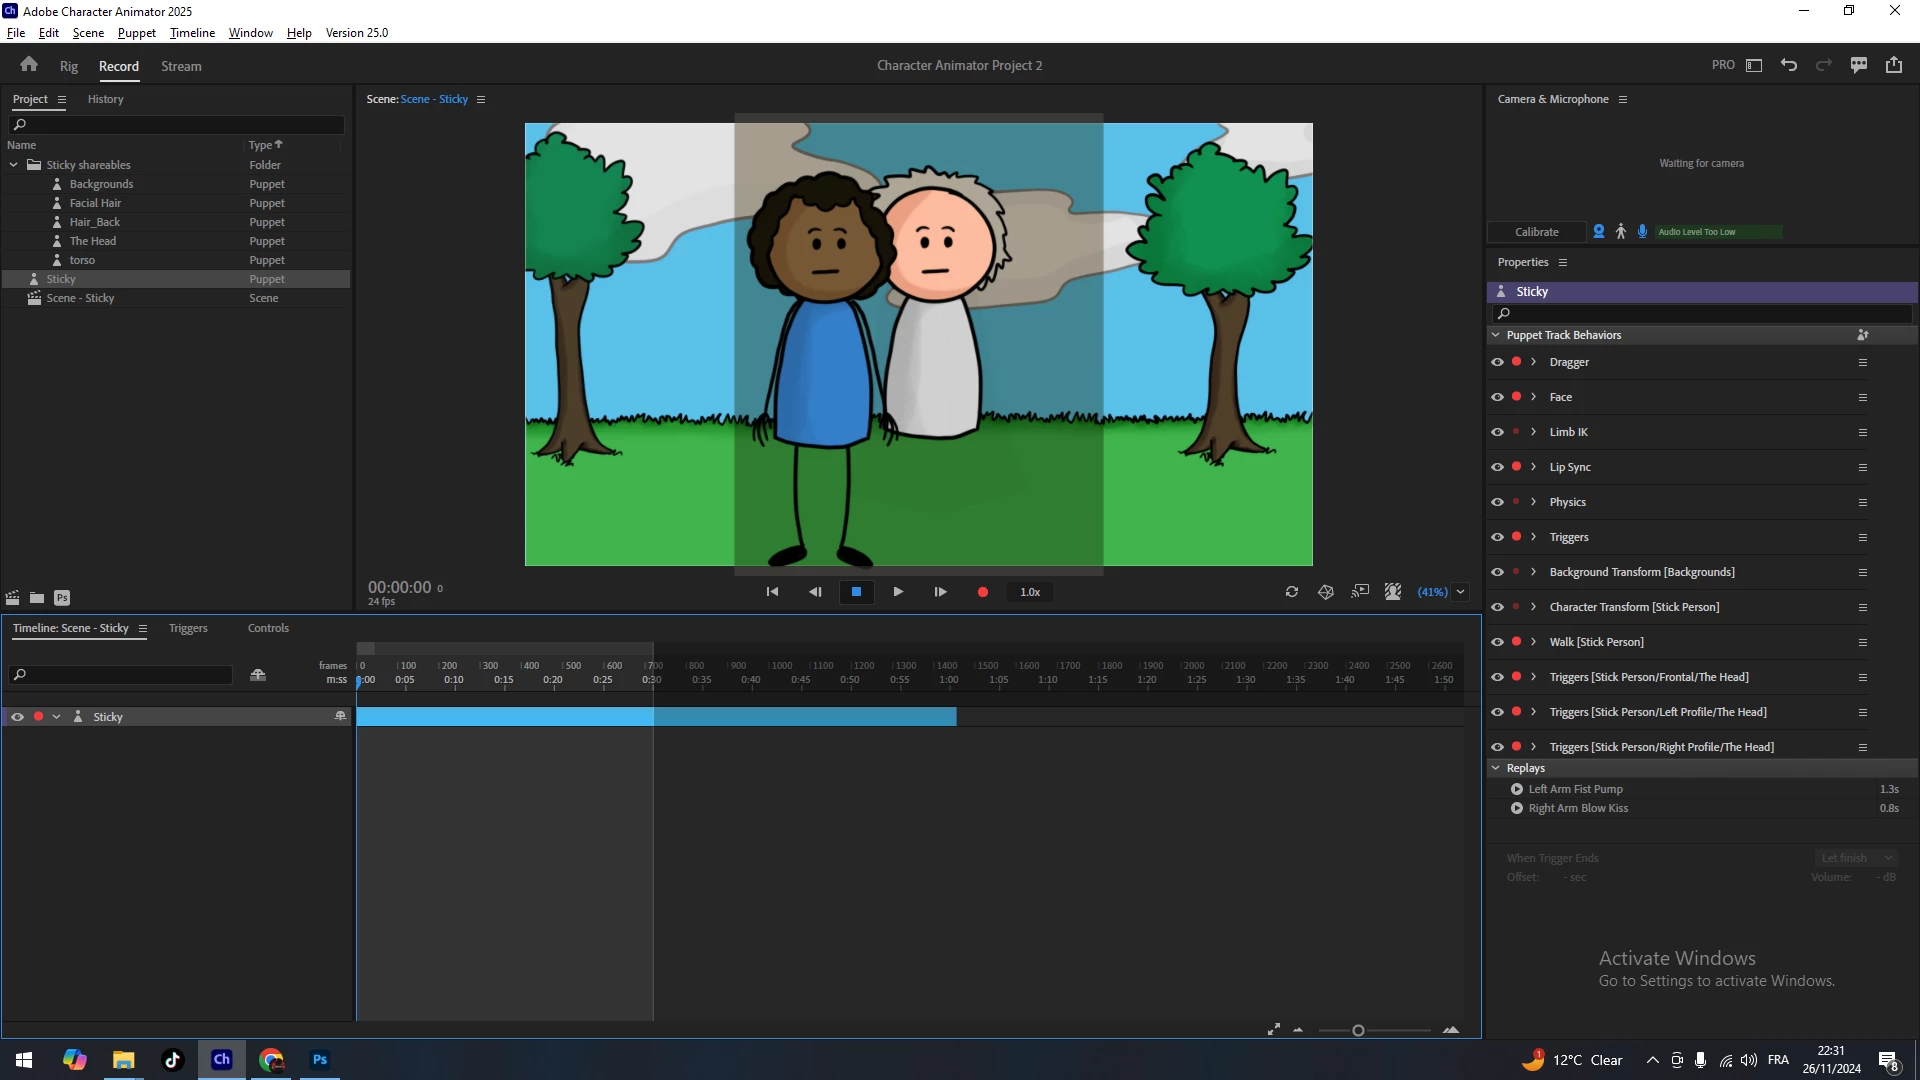Open the Puppet menu
Image resolution: width=1920 pixels, height=1080 pixels.
(136, 32)
